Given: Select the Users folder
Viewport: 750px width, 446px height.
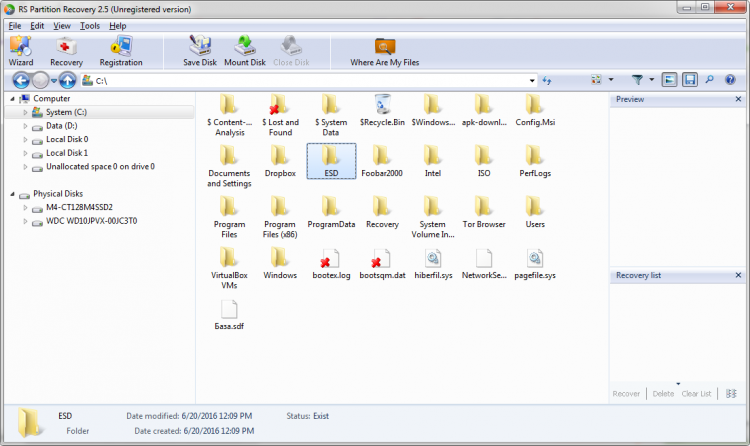Looking at the screenshot, I should pos(535,212).
